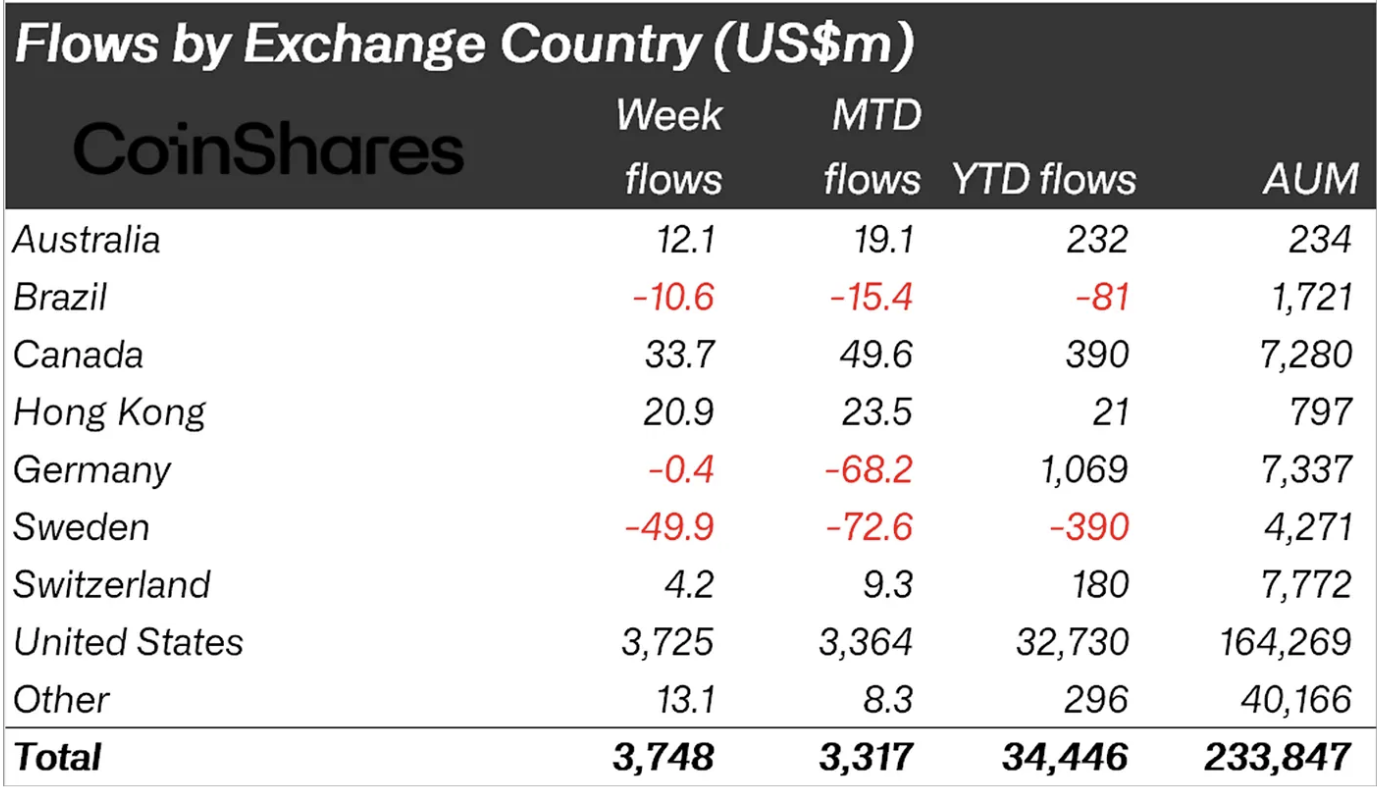Viewport: 1382px width, 794px height.
Task: Select Canada's AUM value 7,280
Action: [x=1306, y=355]
